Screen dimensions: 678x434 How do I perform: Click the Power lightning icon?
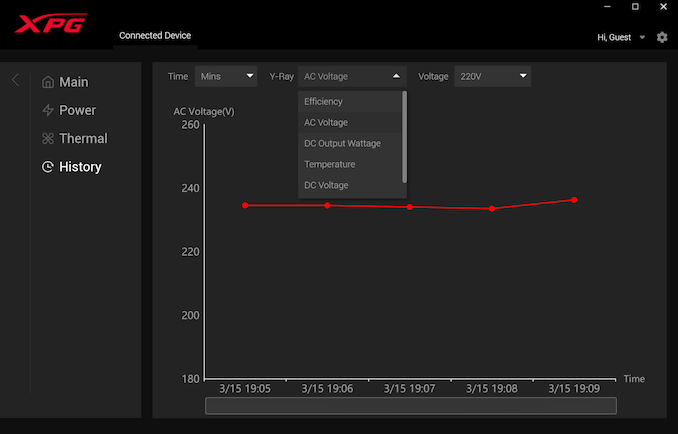(x=47, y=110)
